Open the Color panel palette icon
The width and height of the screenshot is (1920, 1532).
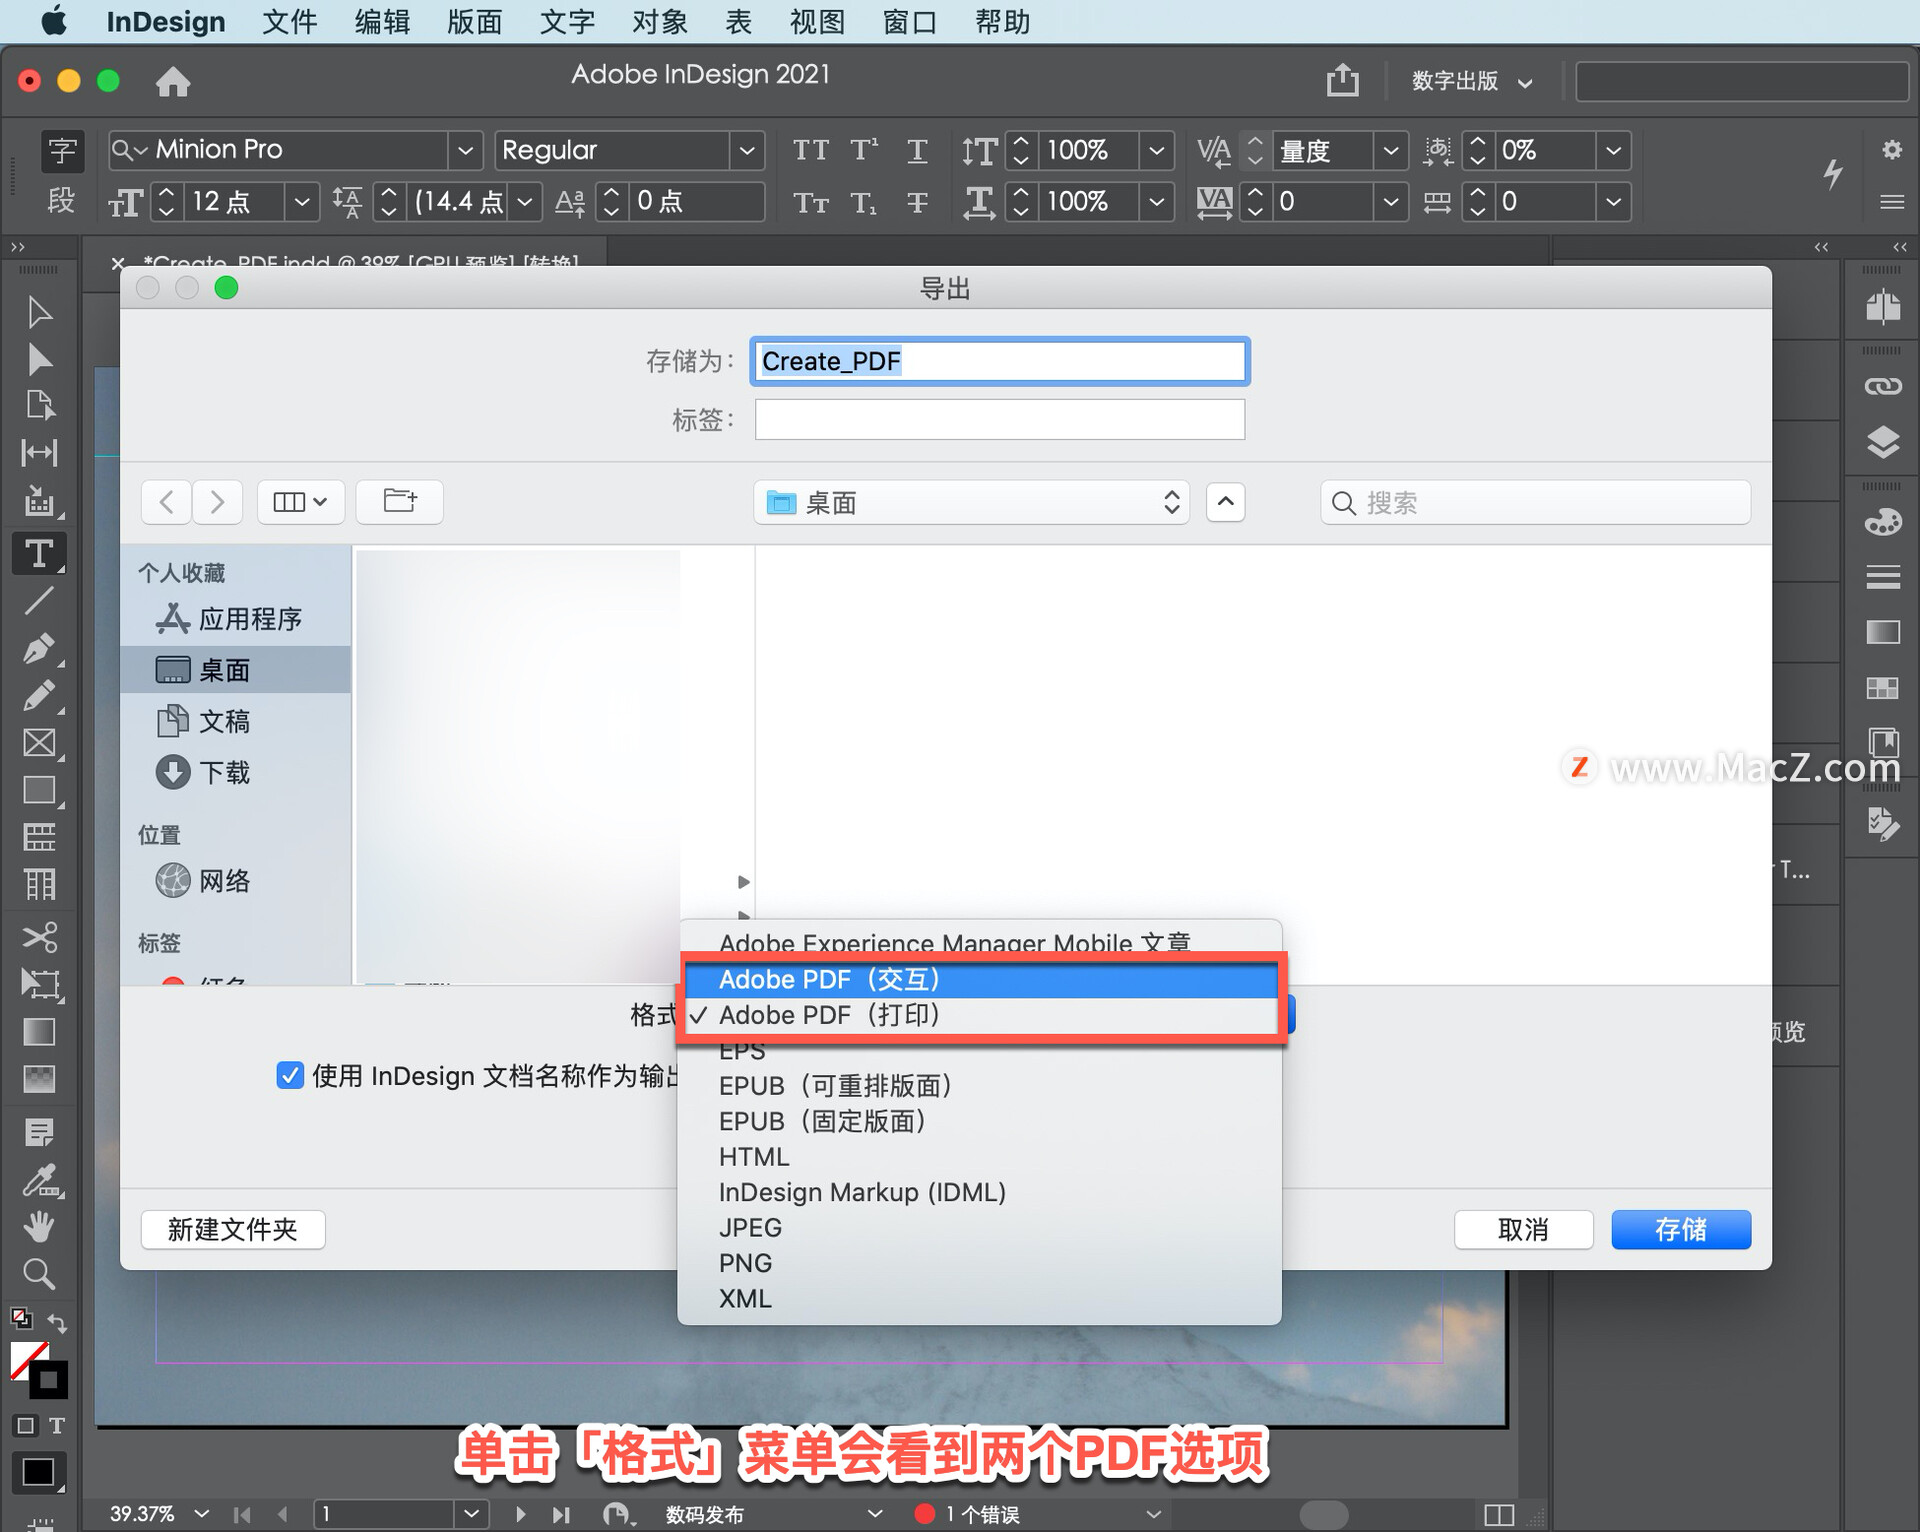point(1883,522)
